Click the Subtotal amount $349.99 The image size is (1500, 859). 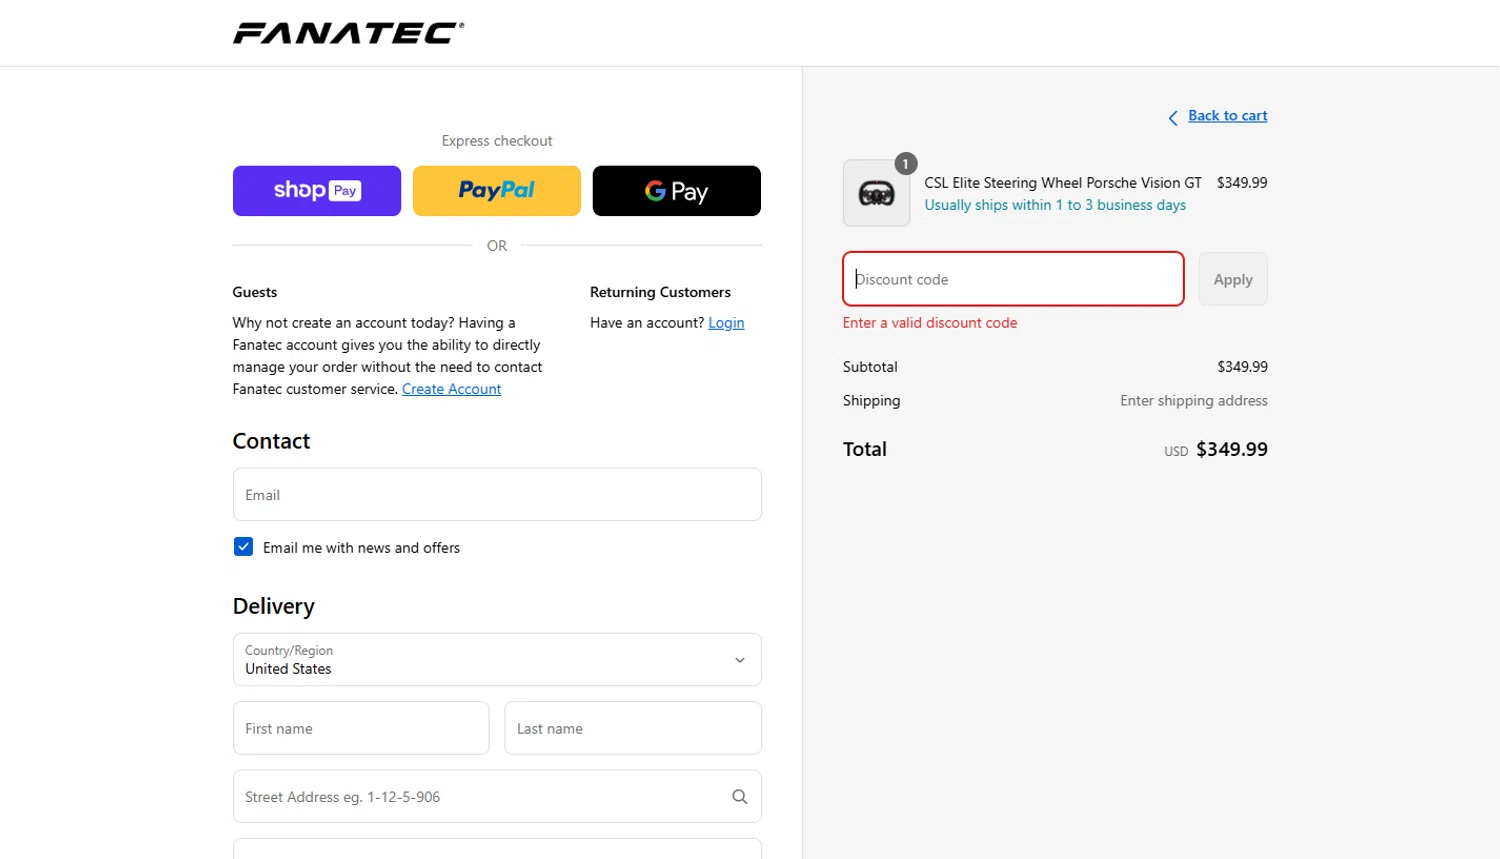[x=1242, y=367]
